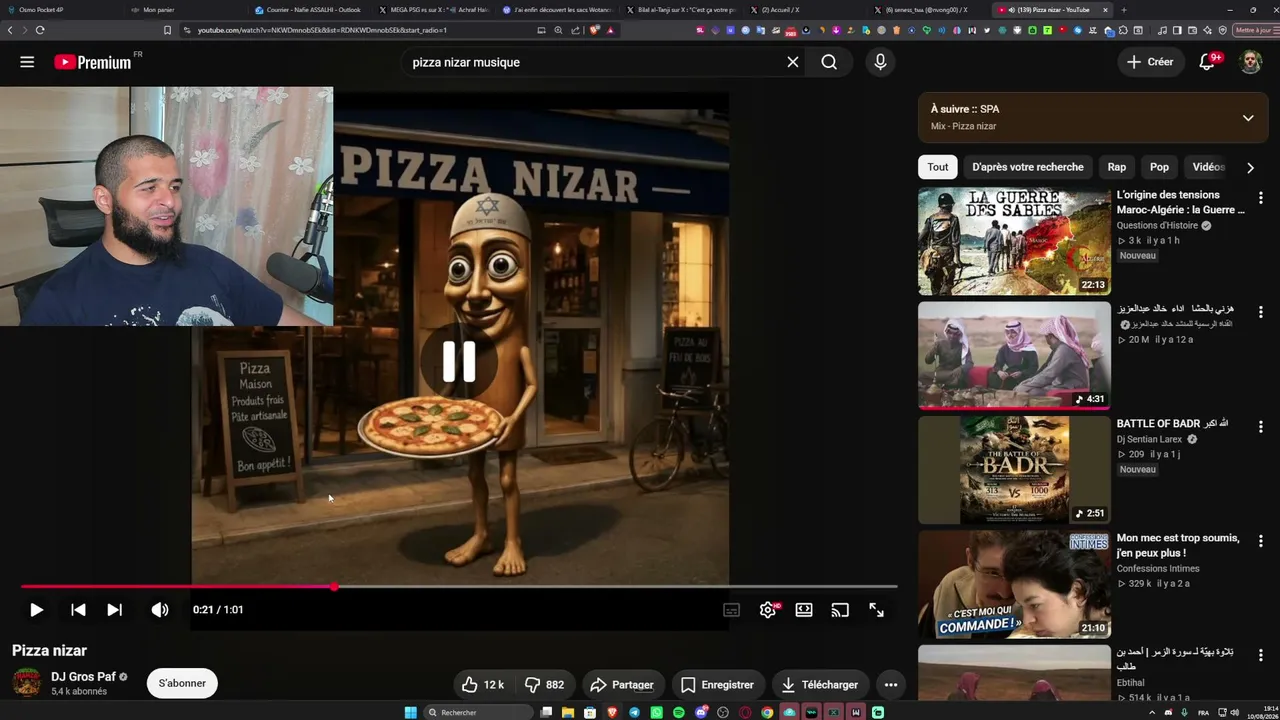Open a new browser tab
Screen dimensions: 1280x720
coord(1124,10)
